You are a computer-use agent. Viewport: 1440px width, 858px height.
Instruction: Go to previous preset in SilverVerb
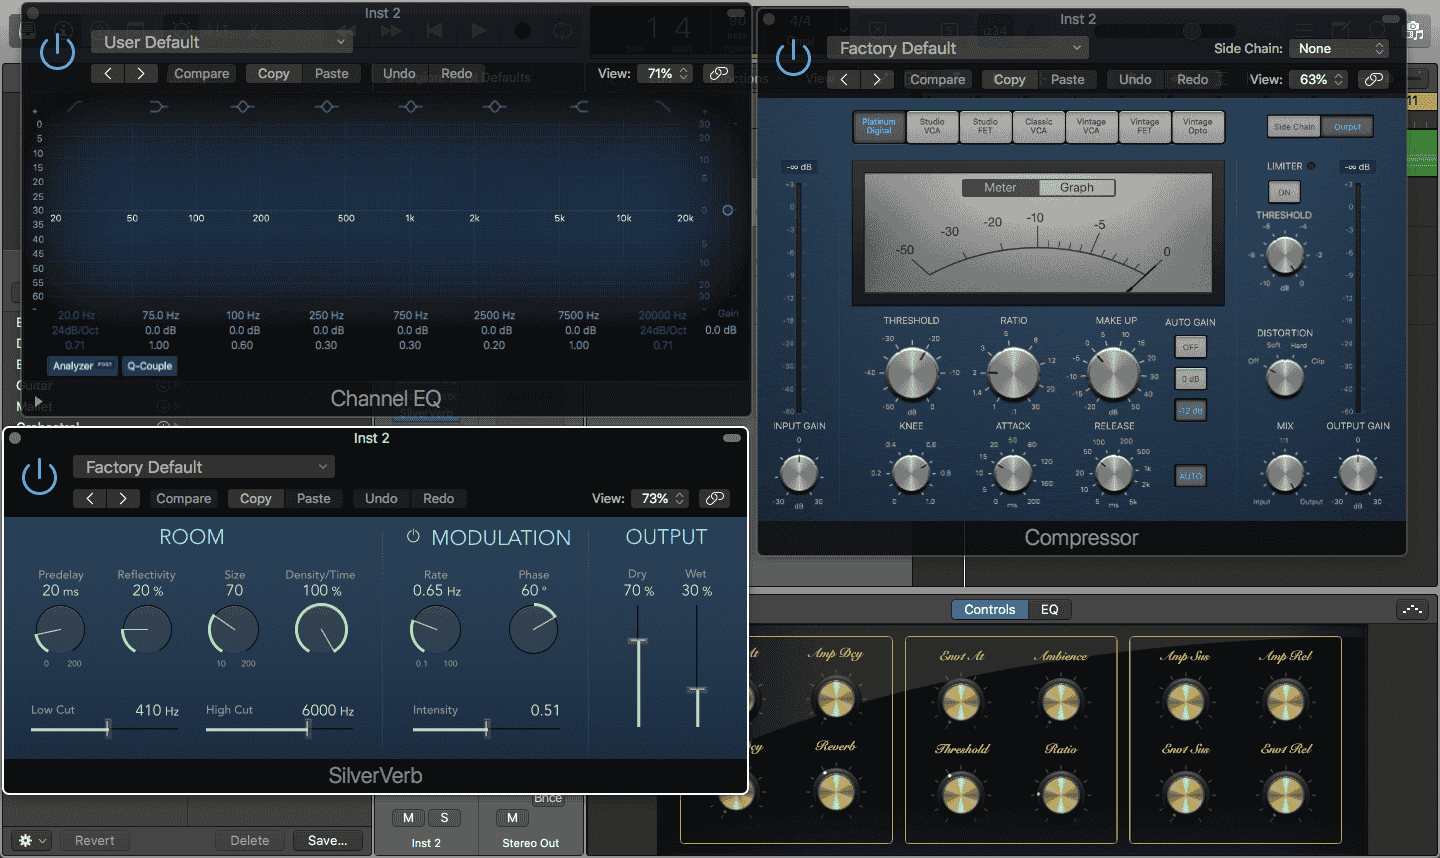pyautogui.click(x=90, y=498)
